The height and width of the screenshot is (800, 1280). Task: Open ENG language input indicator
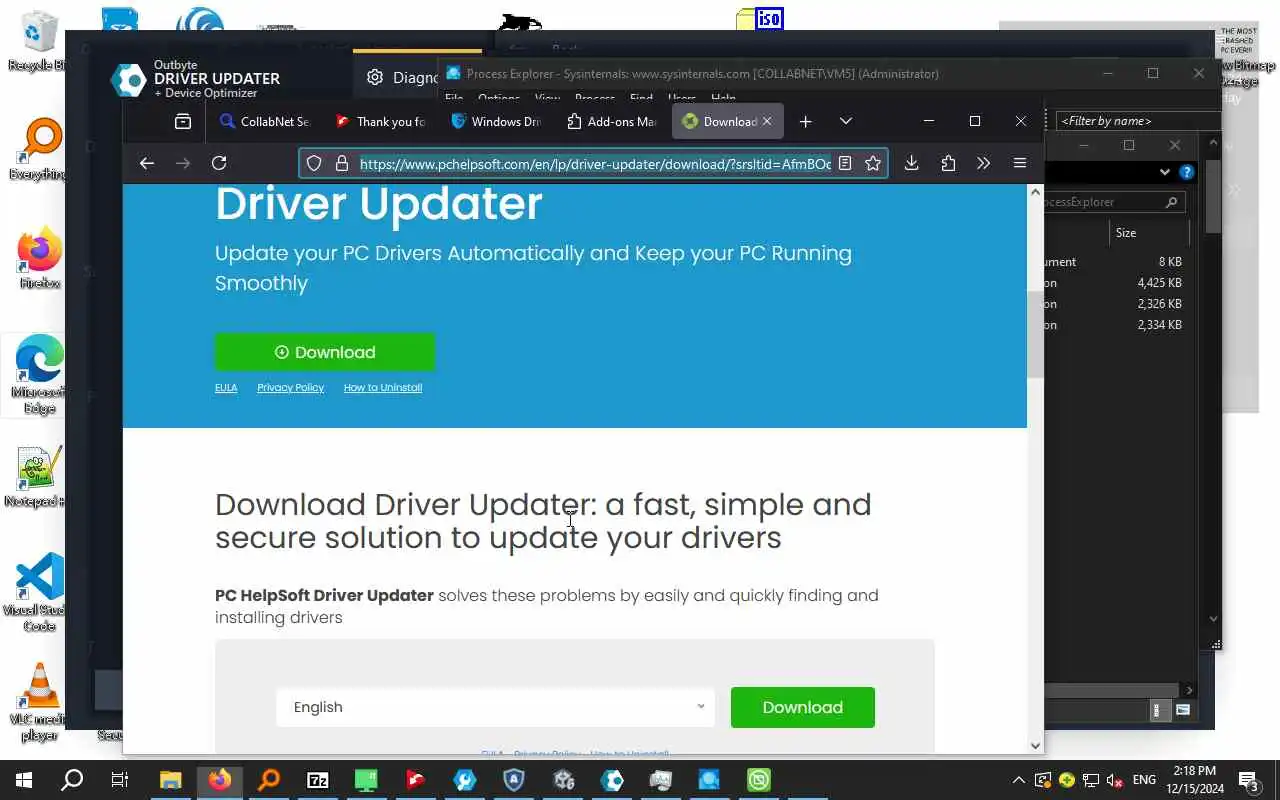pyautogui.click(x=1144, y=780)
